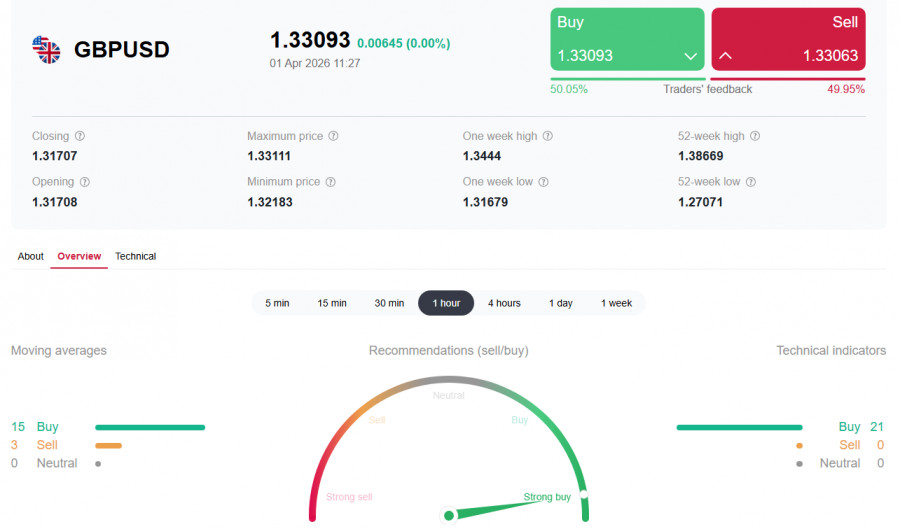
Task: Click the info icon beside One week low
Action: click(544, 182)
